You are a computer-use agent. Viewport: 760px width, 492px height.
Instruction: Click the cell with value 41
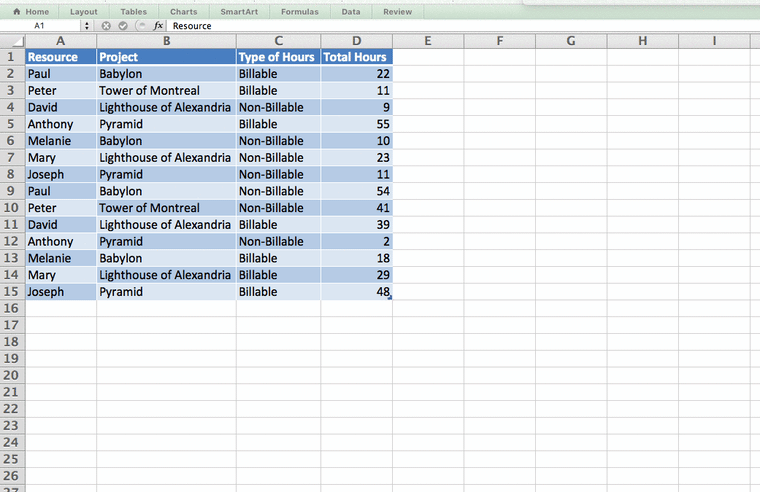(356, 208)
